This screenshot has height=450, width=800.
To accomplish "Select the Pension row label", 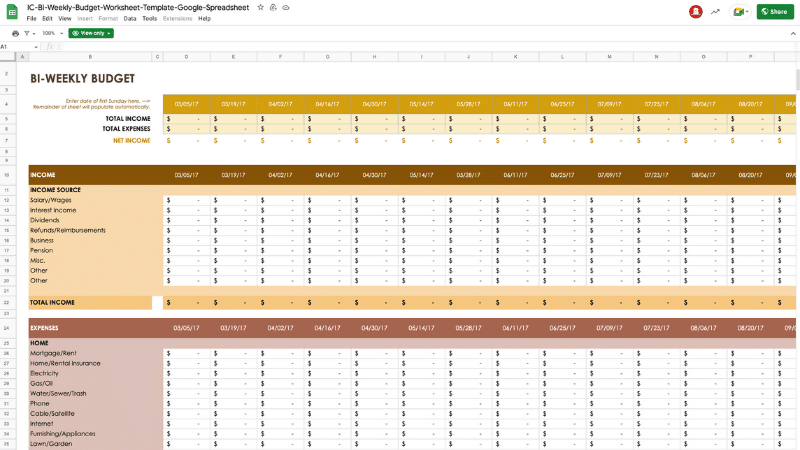I will pyautogui.click(x=41, y=251).
